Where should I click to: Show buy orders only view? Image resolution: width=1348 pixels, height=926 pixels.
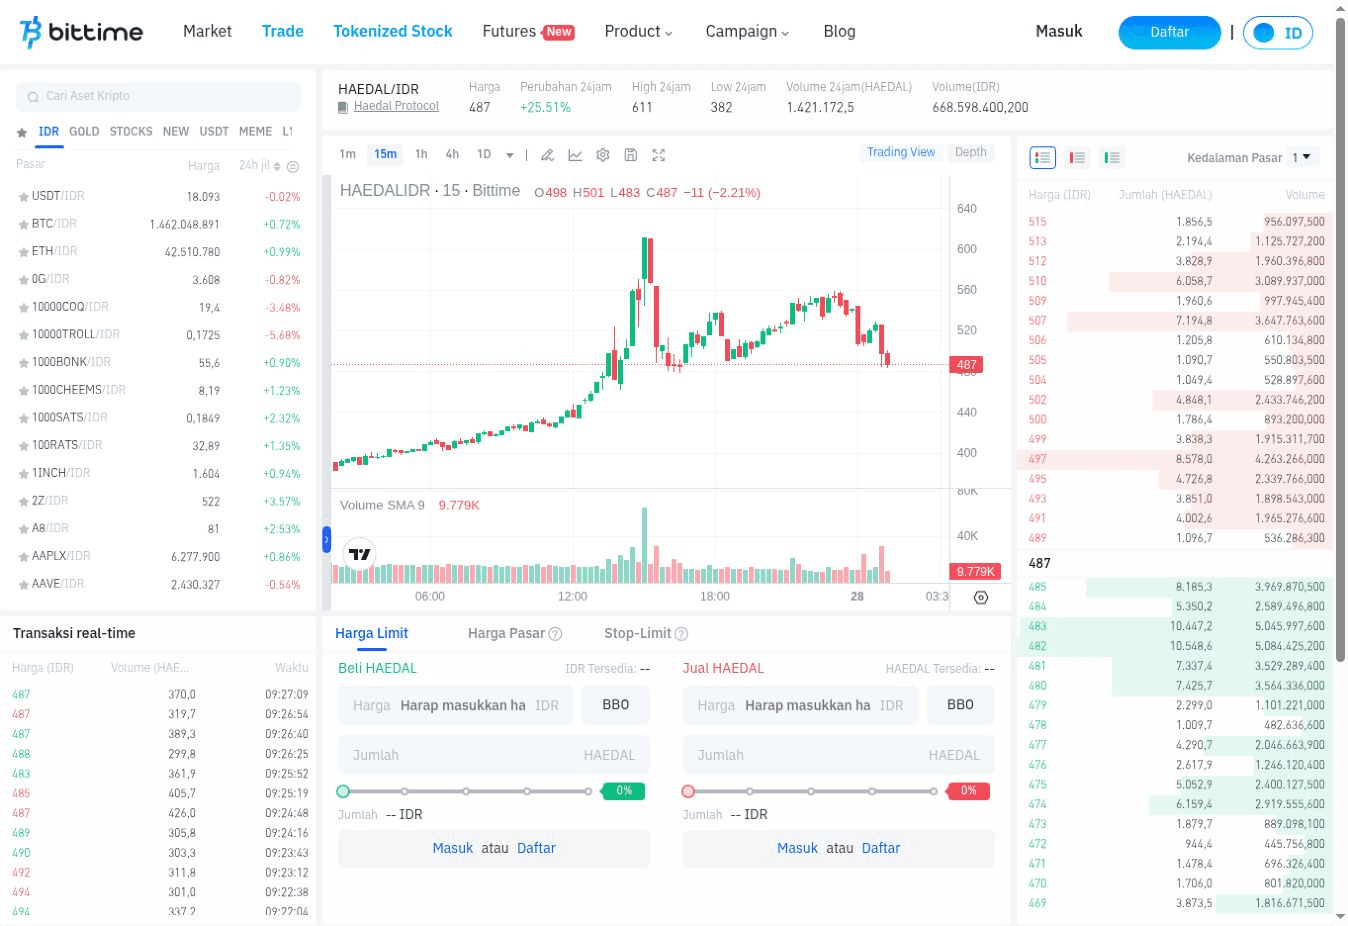[1111, 157]
